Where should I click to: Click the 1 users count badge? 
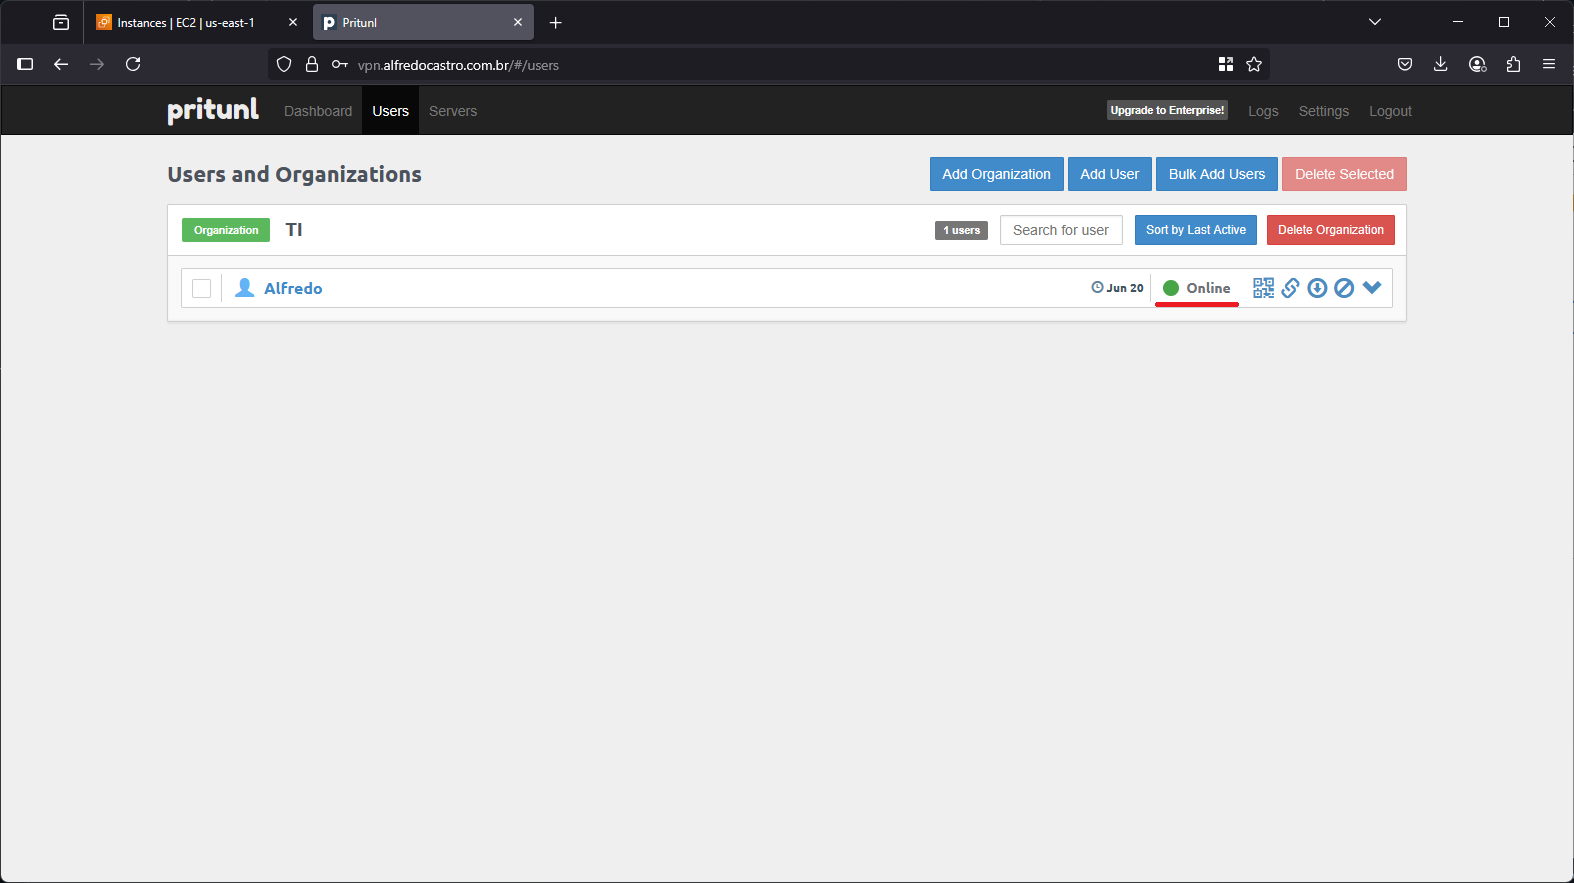pyautogui.click(x=961, y=230)
